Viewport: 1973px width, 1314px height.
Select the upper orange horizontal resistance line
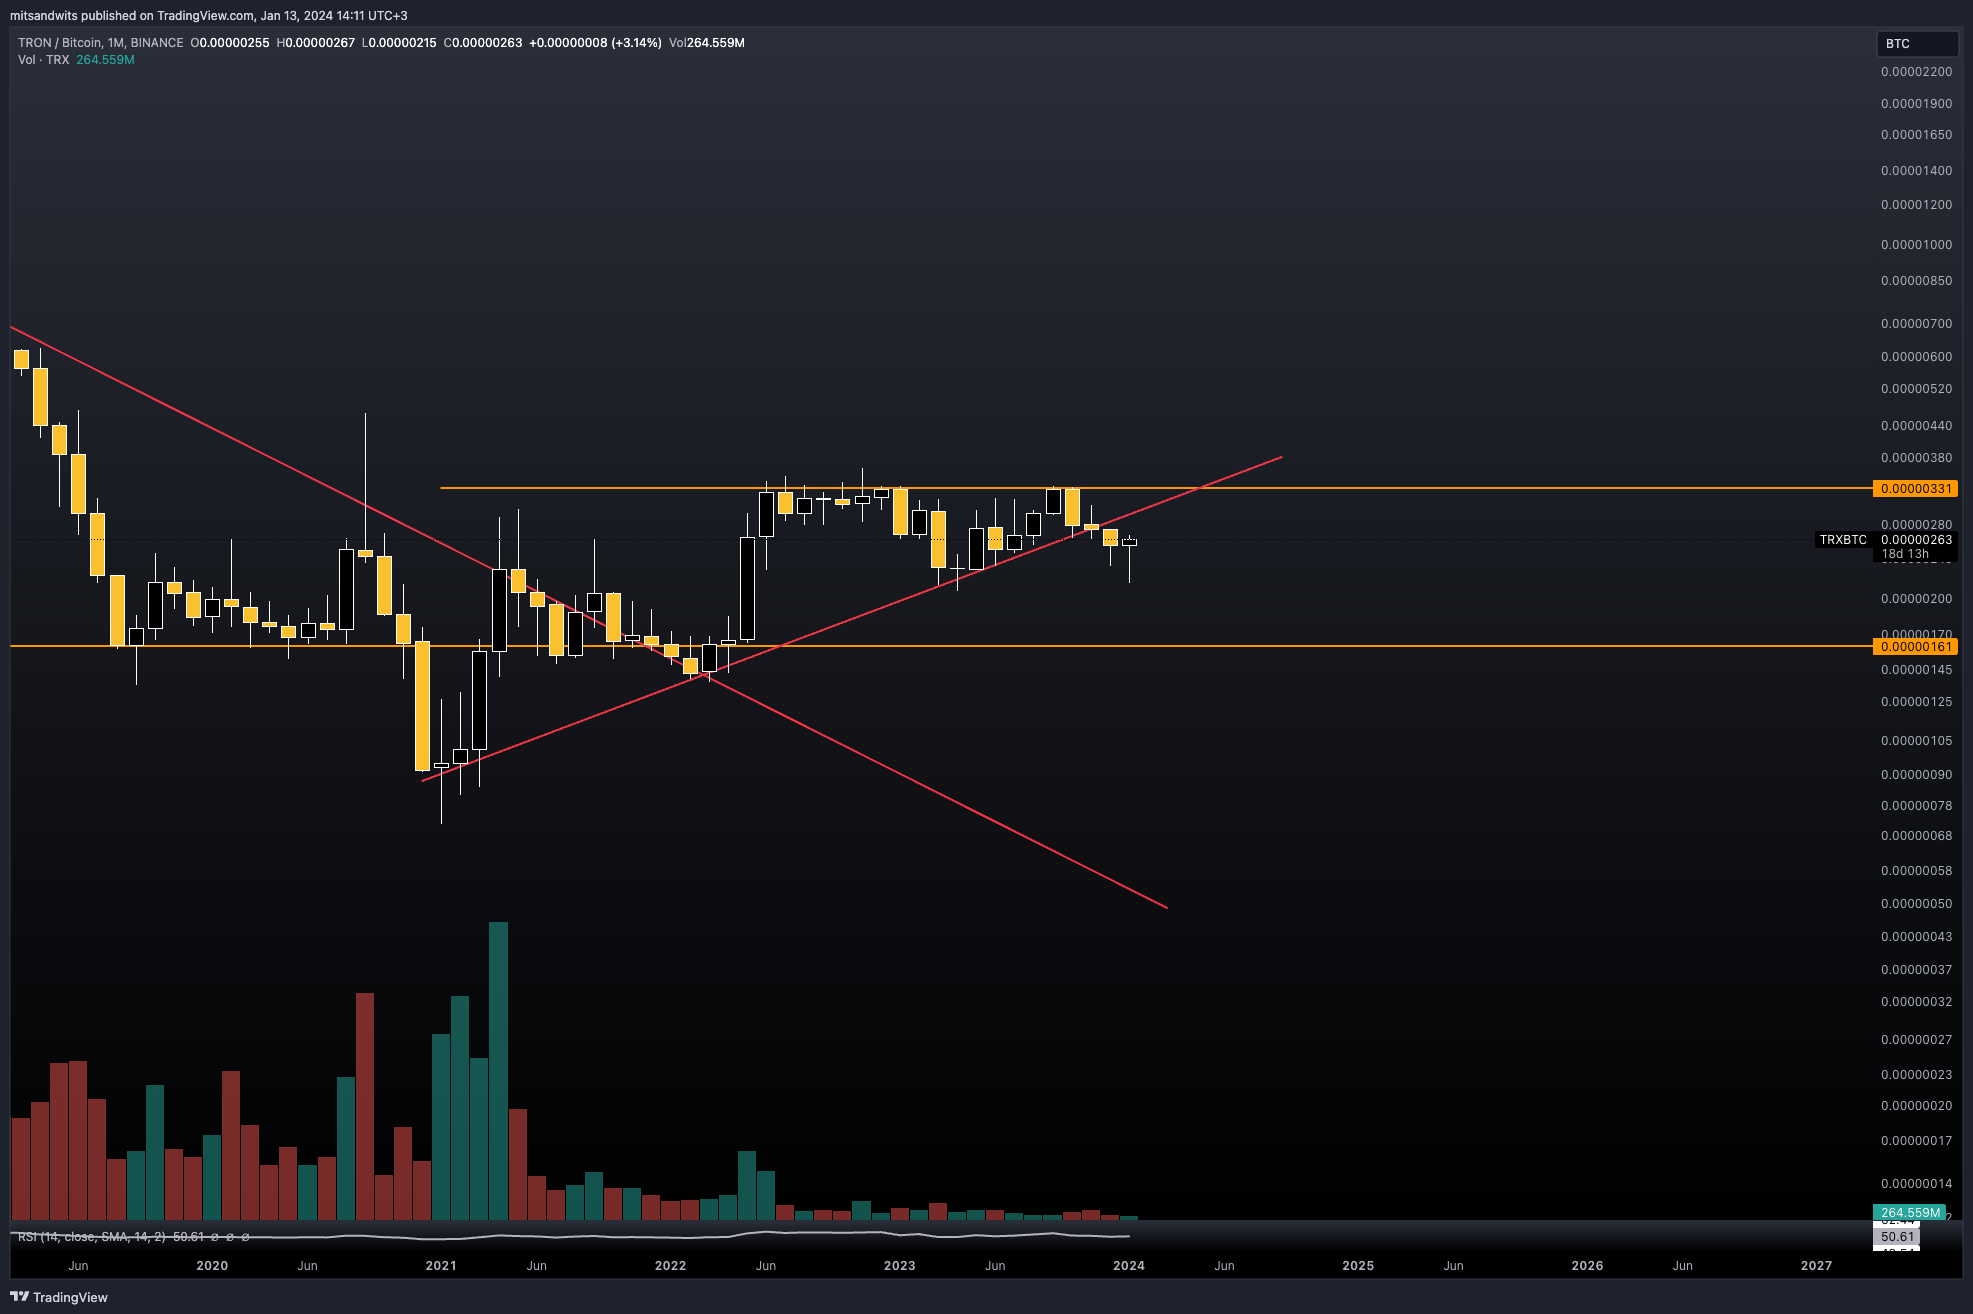click(x=1155, y=488)
